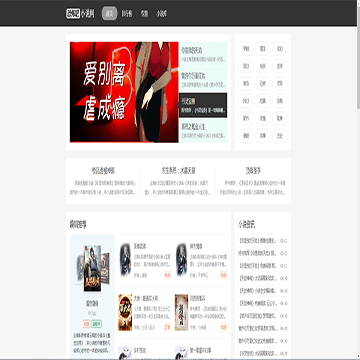Screen dimensions: 360x360
Task: Click the orange genre tag in the first dark-blue-cover card
Action: pos(167,275)
